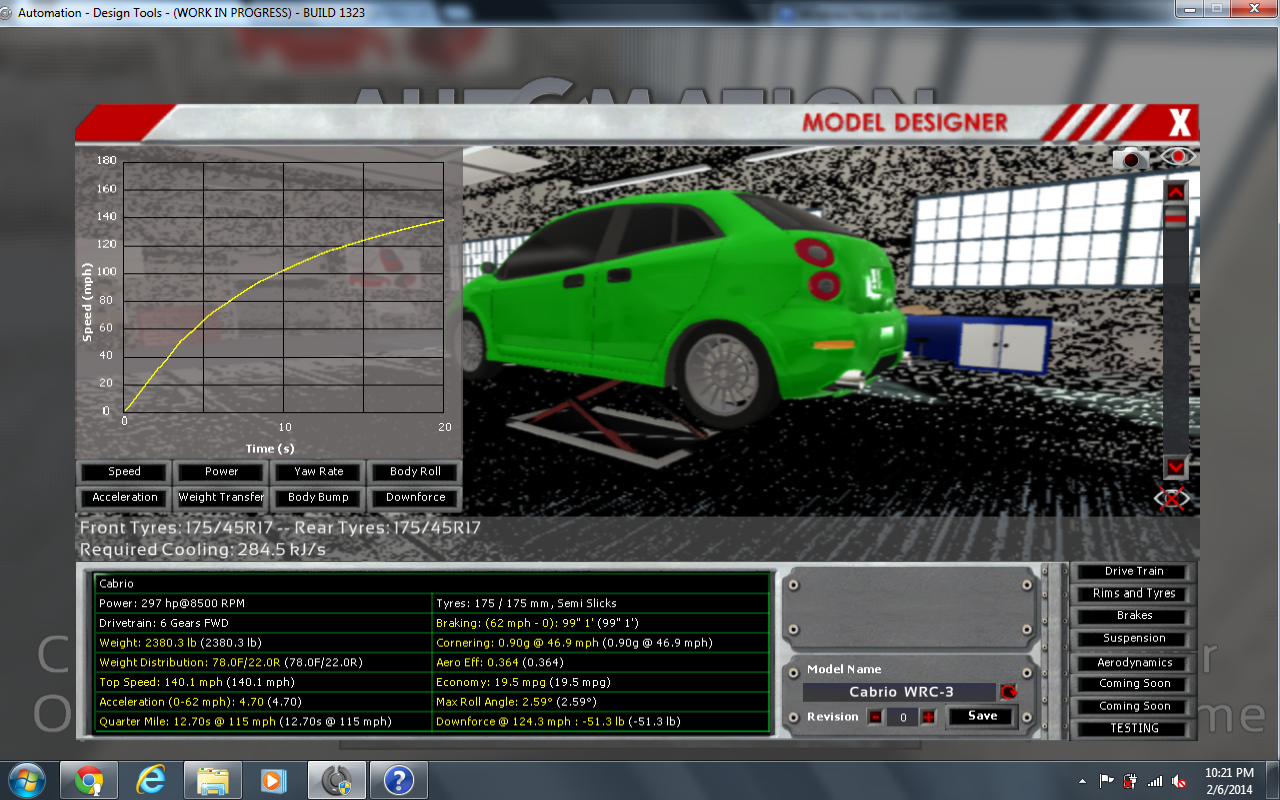Screen dimensions: 1280x800
Task: Click the Economy: 19.5 mpg stat
Action: 600,682
